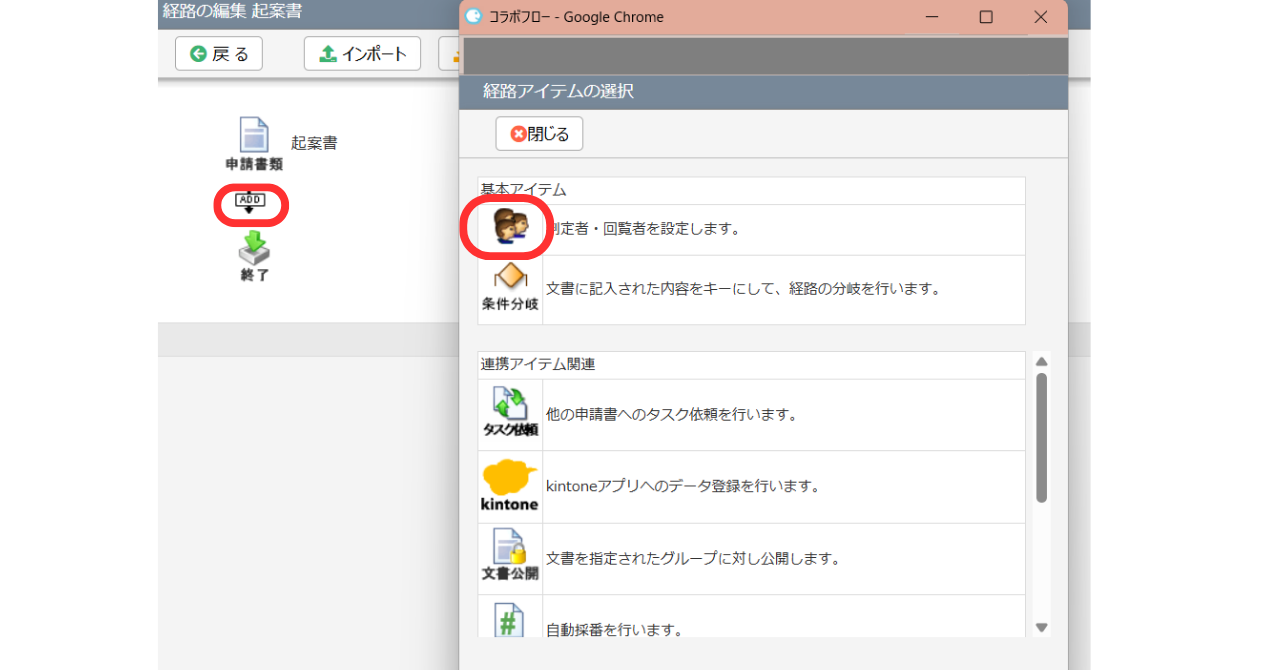Screen dimensions: 1280x670
Task: Click the インポート button
Action: (x=362, y=54)
